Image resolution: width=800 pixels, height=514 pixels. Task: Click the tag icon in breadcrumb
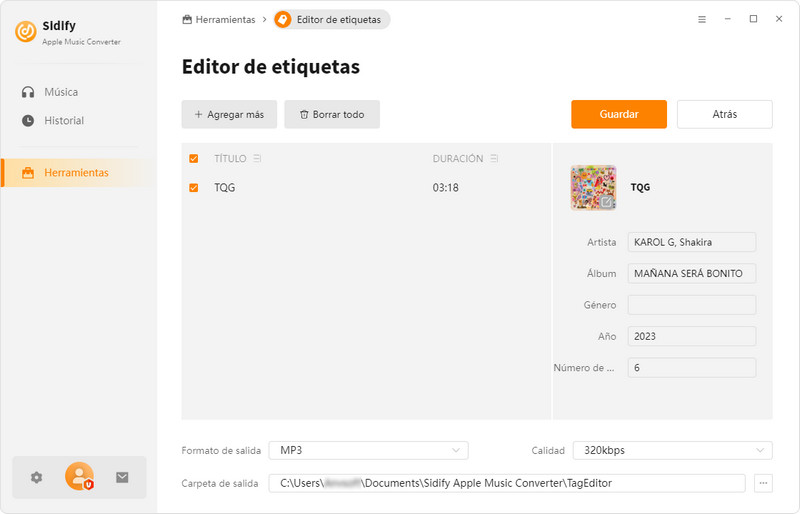[x=283, y=19]
